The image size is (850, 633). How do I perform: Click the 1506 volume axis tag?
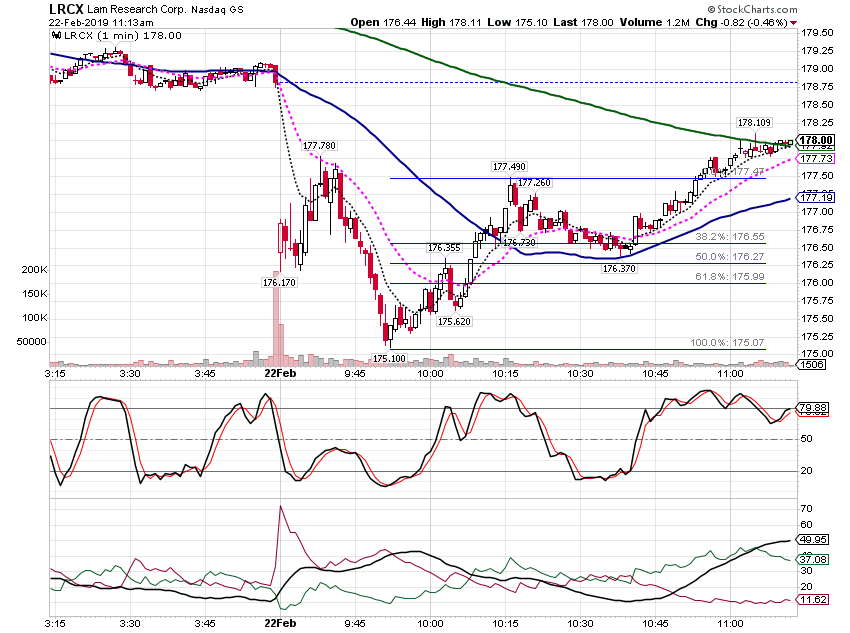[x=812, y=364]
